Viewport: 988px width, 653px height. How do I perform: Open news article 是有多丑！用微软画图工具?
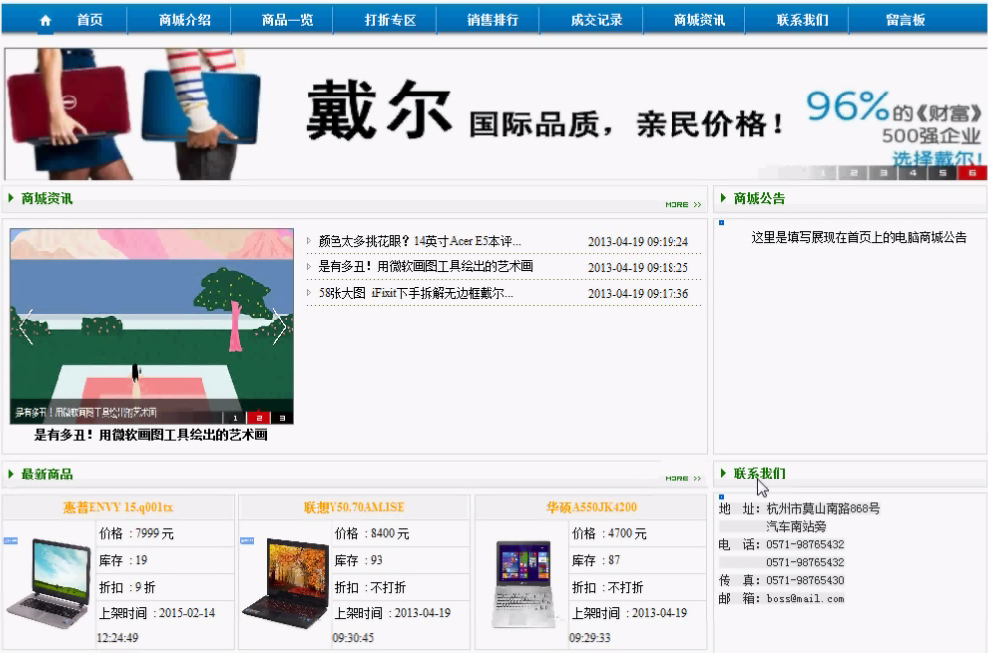tap(426, 267)
